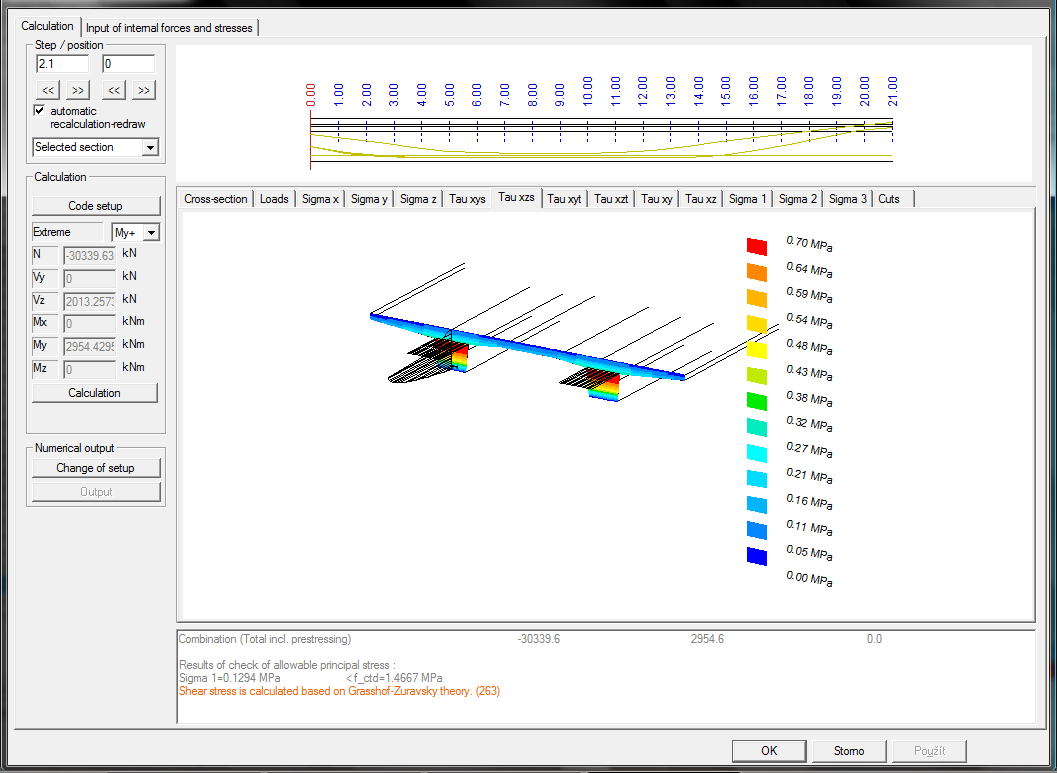Click the step input field showing 2.1
Viewport: 1057px width, 773px height.
[x=62, y=64]
